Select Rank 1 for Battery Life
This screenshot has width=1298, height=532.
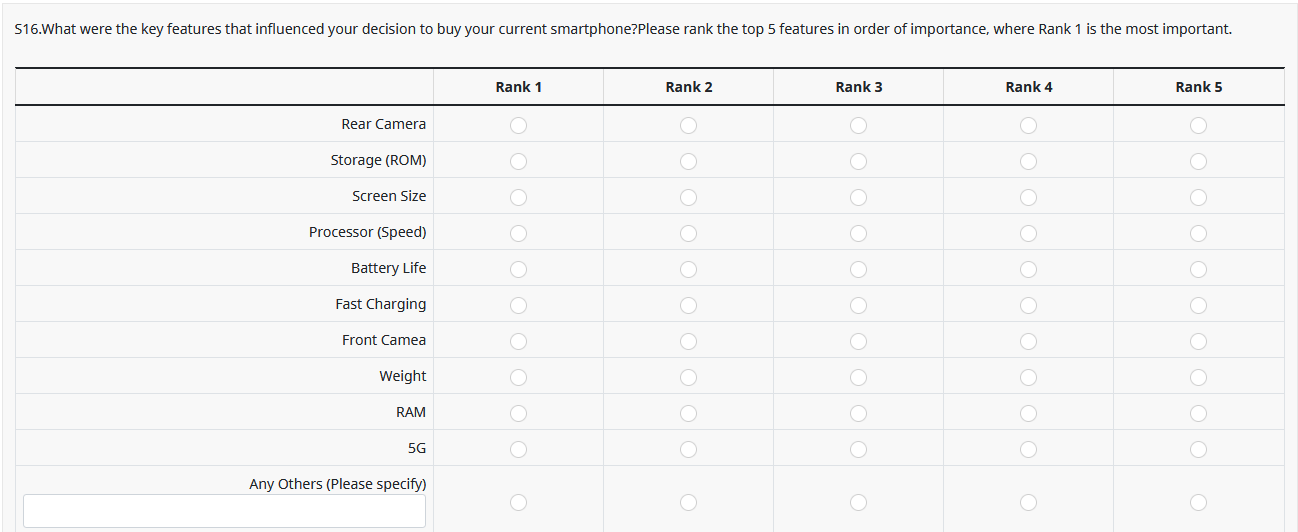(x=518, y=269)
